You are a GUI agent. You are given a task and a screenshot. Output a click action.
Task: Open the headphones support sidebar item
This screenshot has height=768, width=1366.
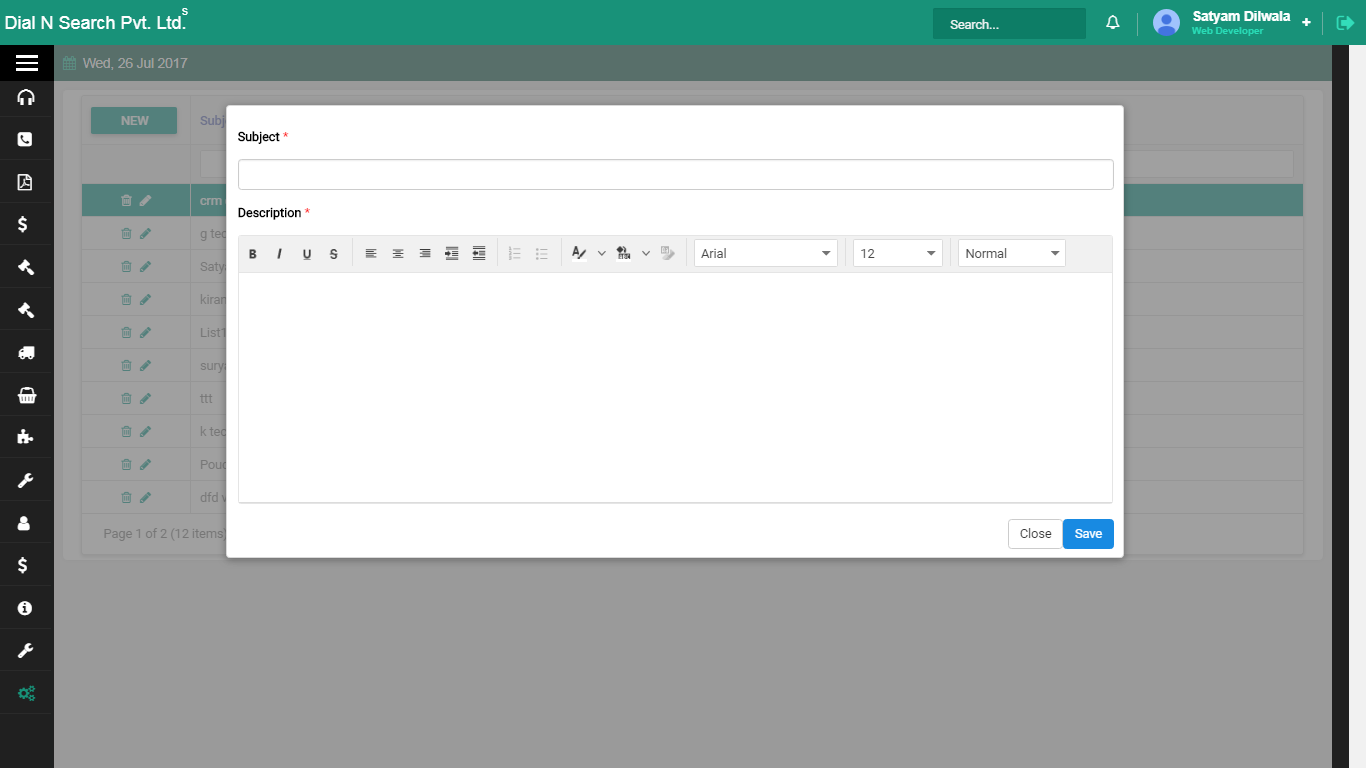26,97
